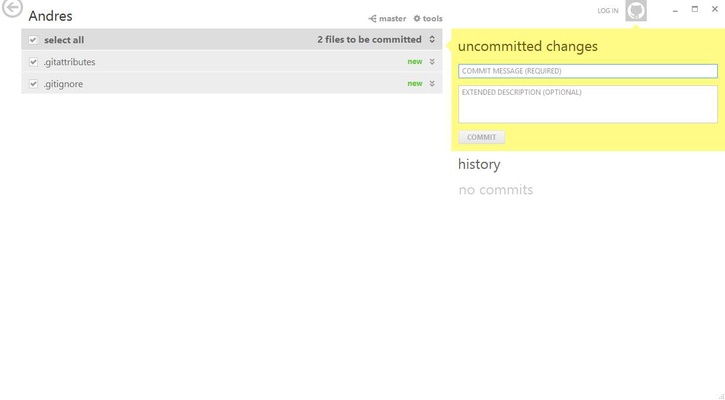Screen dimensions: 725x400
Task: Expand all files with header double arrows
Action: point(432,39)
